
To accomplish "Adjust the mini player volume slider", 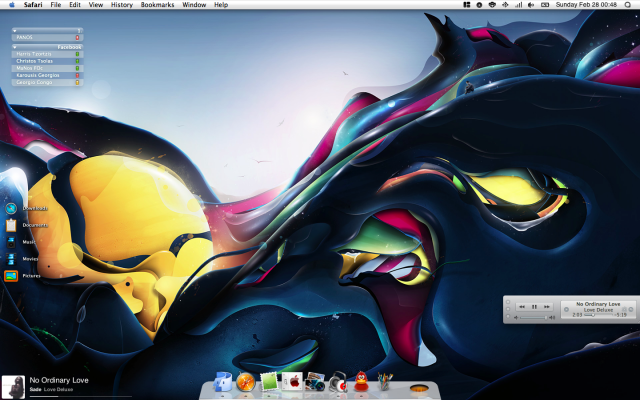I will tap(534, 317).
